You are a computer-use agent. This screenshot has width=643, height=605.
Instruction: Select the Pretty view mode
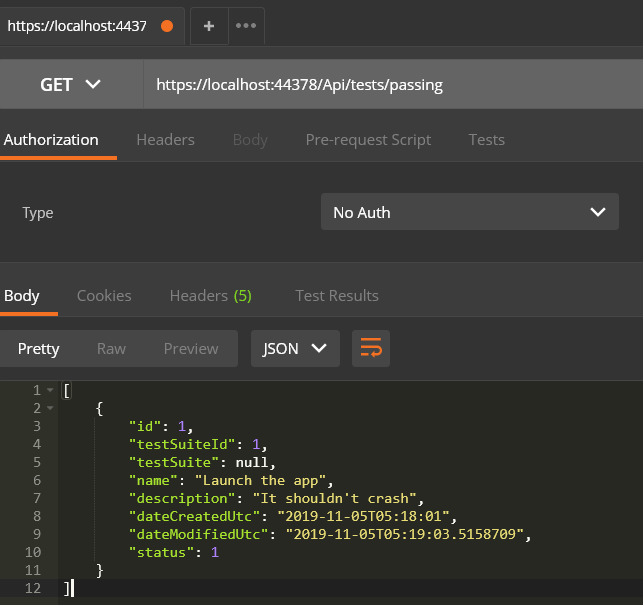pyautogui.click(x=39, y=349)
